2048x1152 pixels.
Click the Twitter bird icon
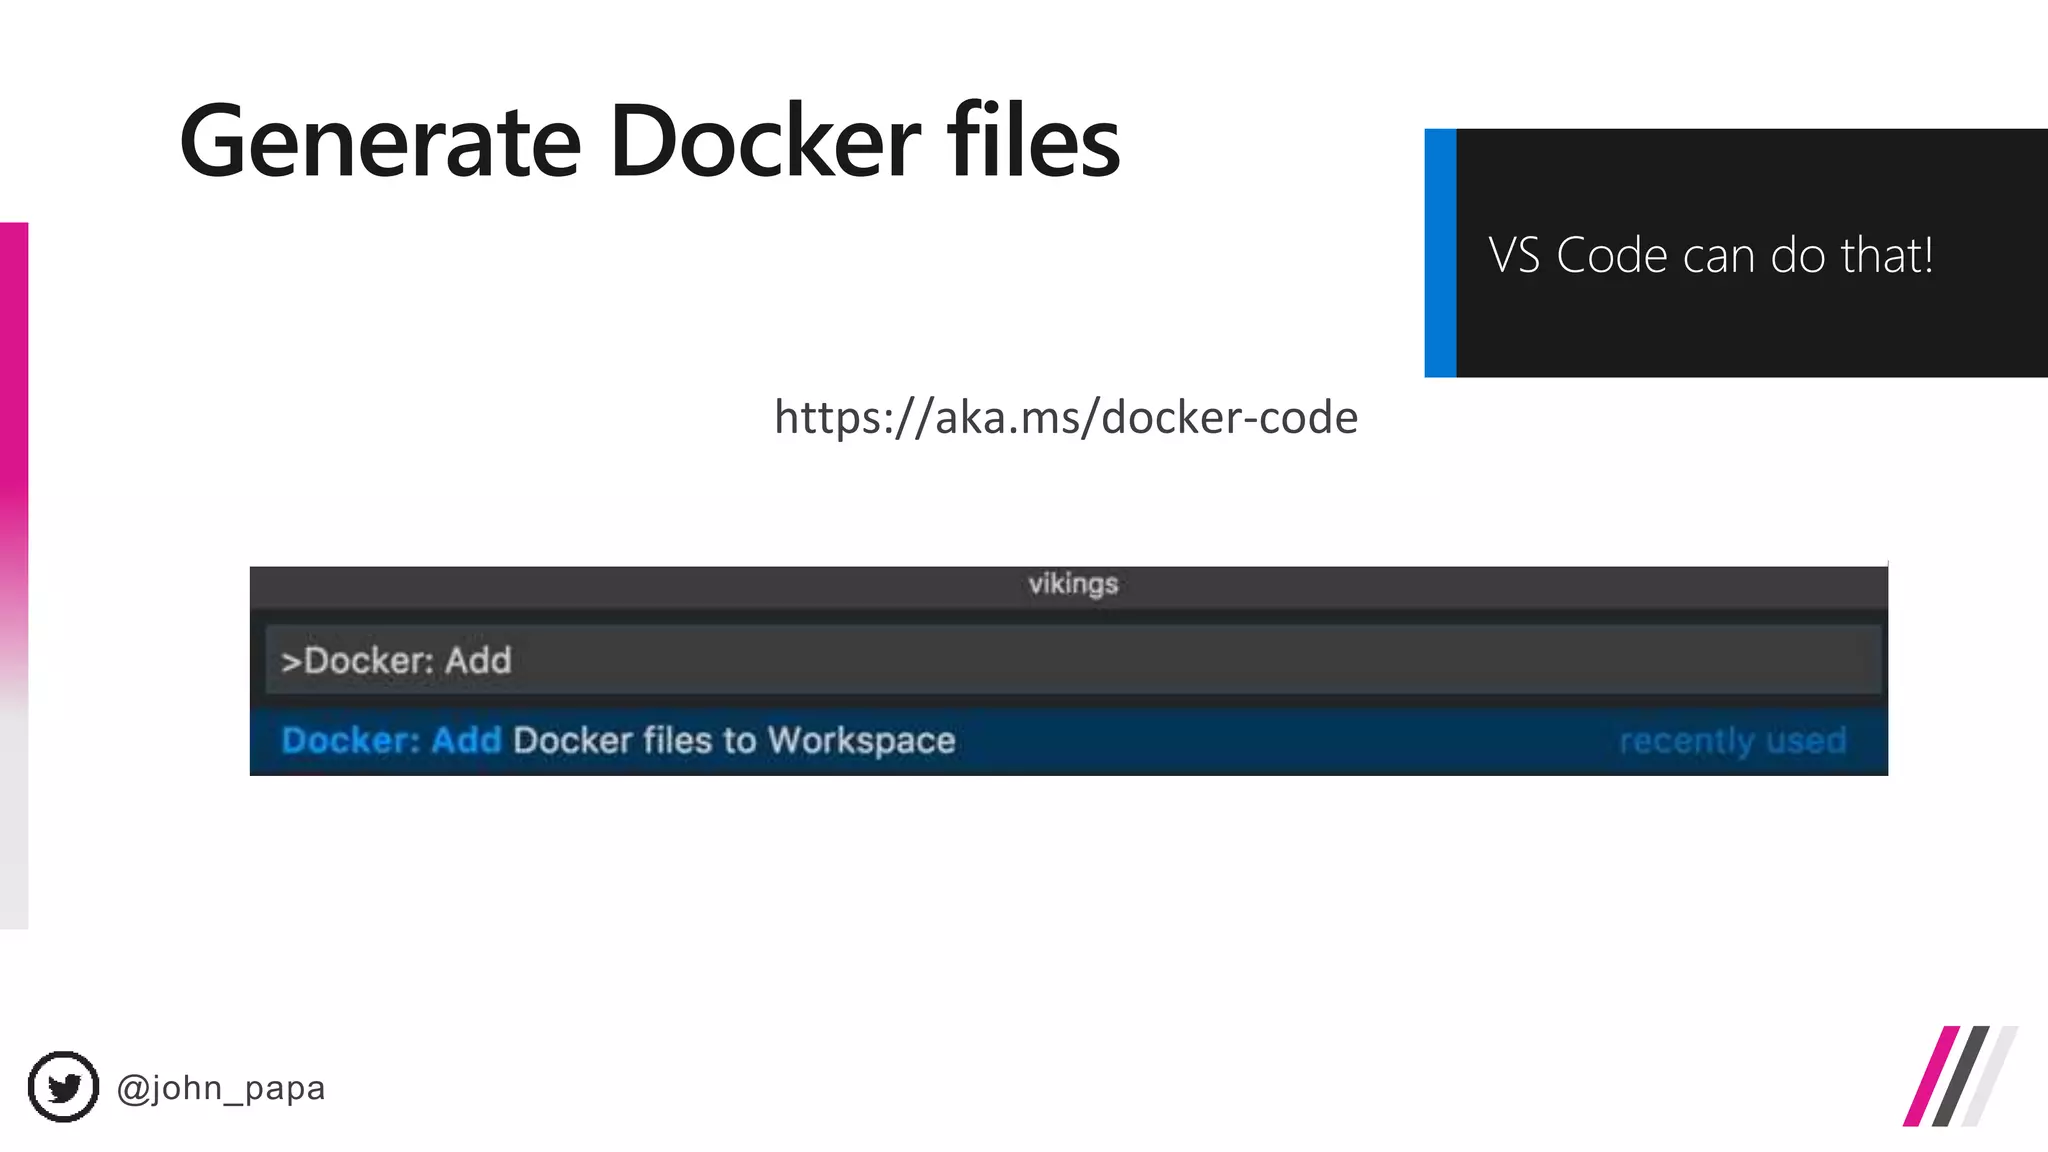(x=63, y=1087)
